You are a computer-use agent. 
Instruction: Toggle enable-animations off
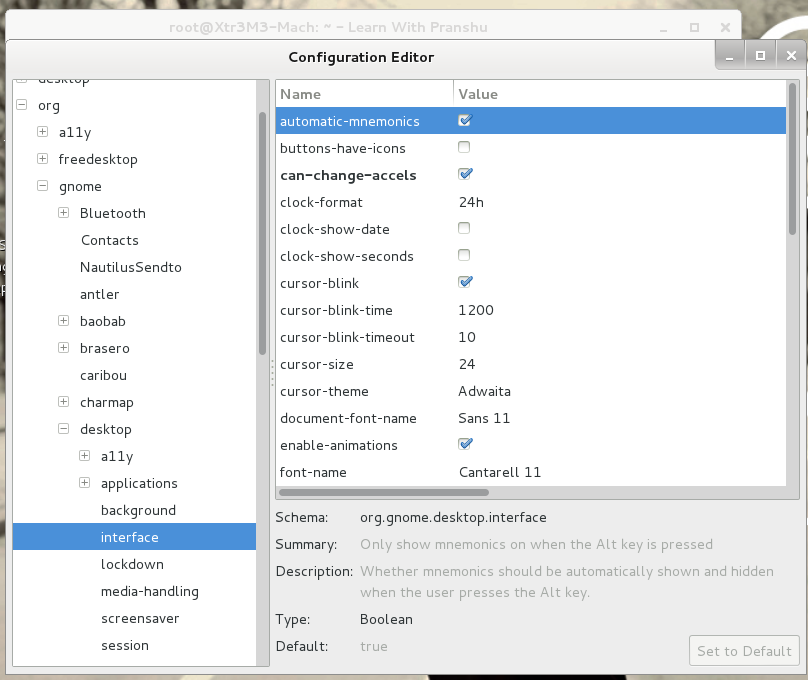(x=464, y=443)
